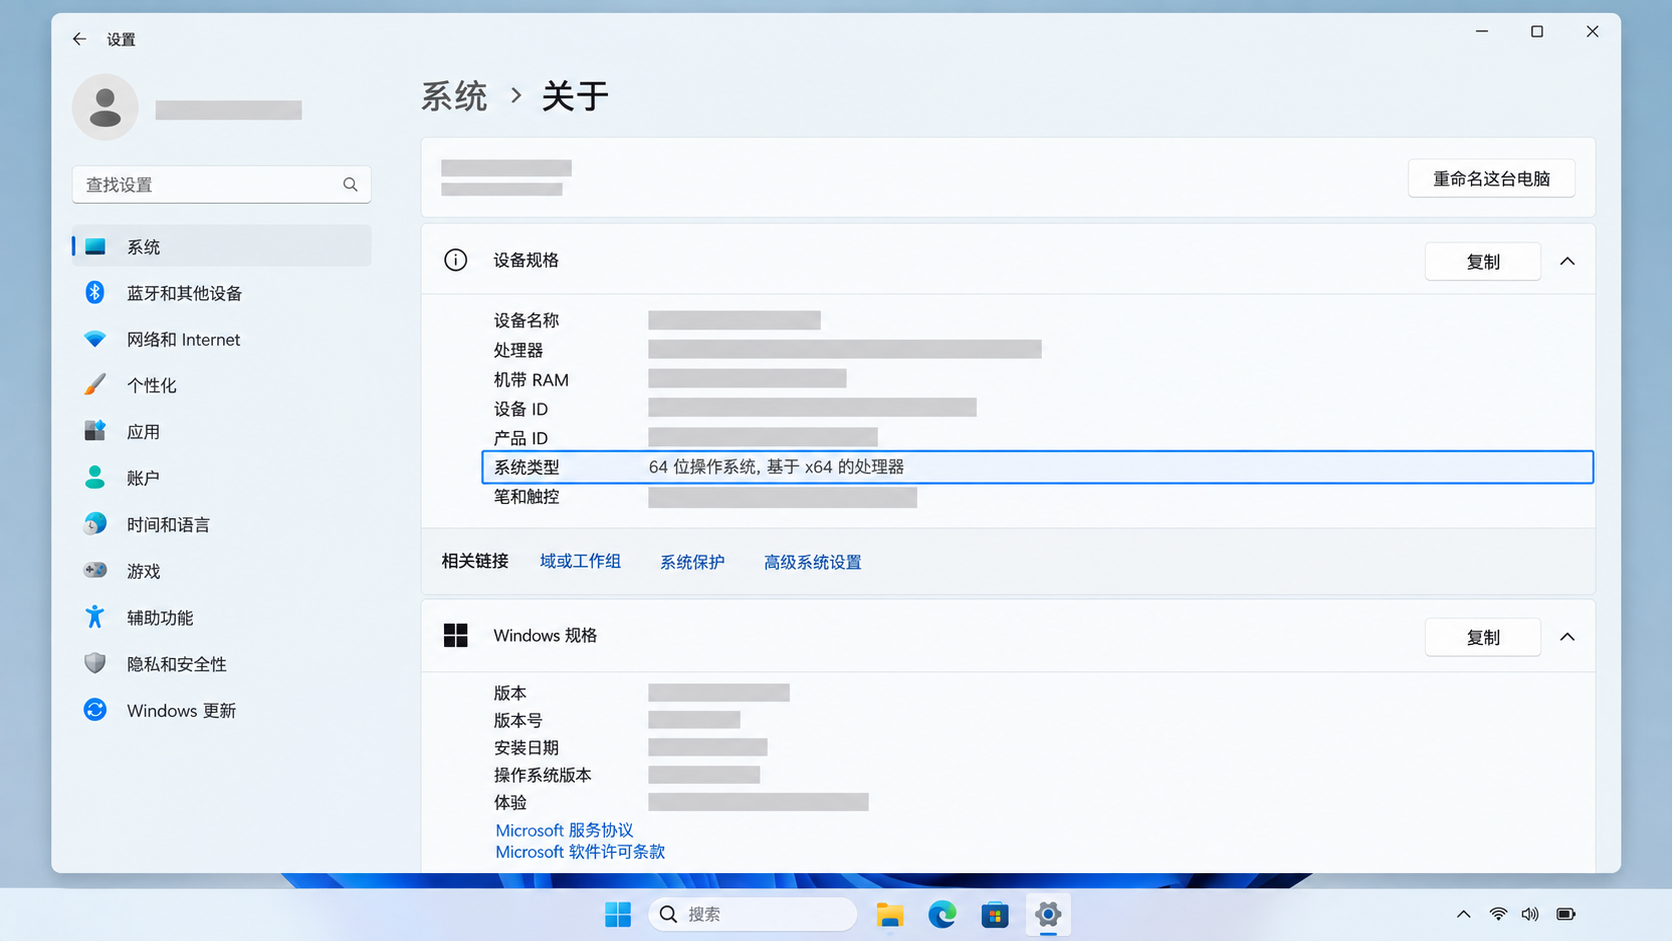Open 辅助功能 settings category
The image size is (1672, 941).
[222, 617]
